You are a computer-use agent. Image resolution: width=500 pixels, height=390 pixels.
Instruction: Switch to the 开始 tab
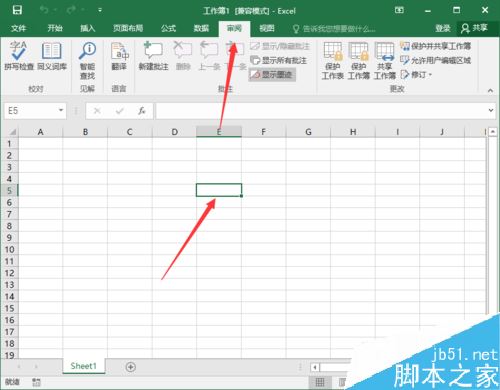click(55, 28)
